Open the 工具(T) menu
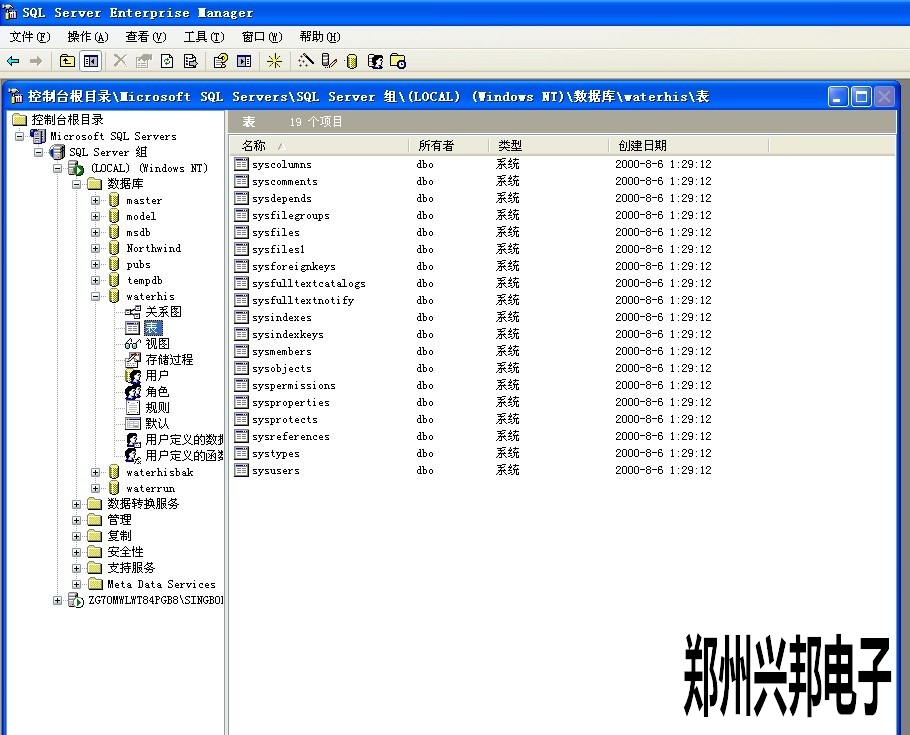 [x=204, y=37]
